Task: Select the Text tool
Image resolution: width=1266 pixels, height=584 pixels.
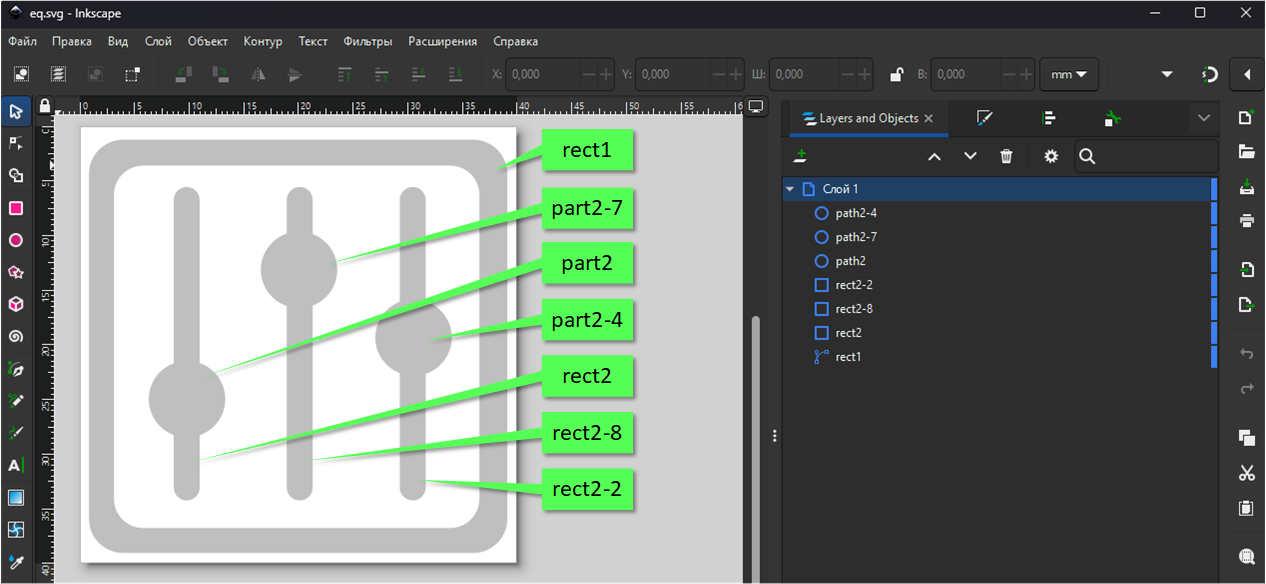Action: (x=16, y=465)
